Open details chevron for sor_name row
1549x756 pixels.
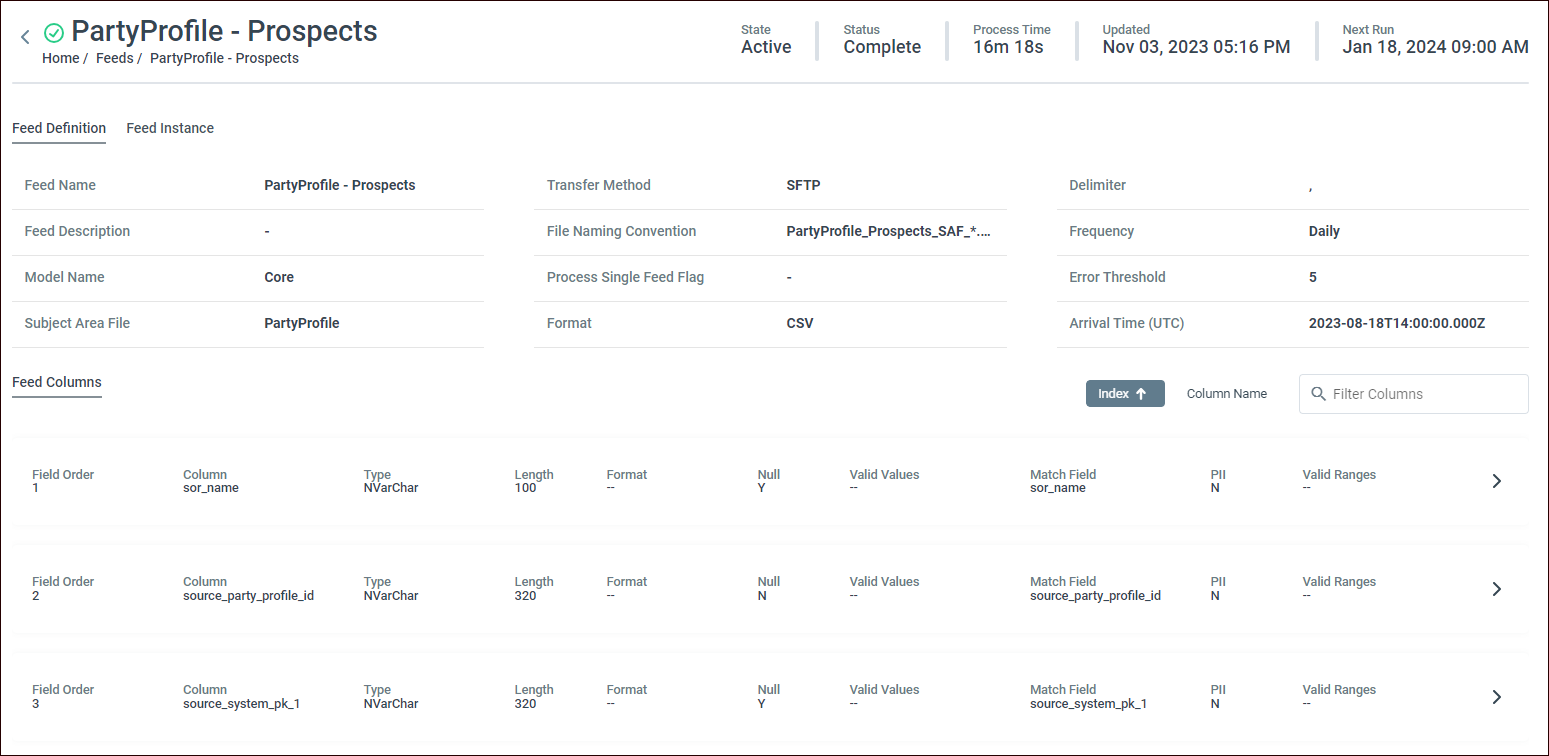point(1496,481)
